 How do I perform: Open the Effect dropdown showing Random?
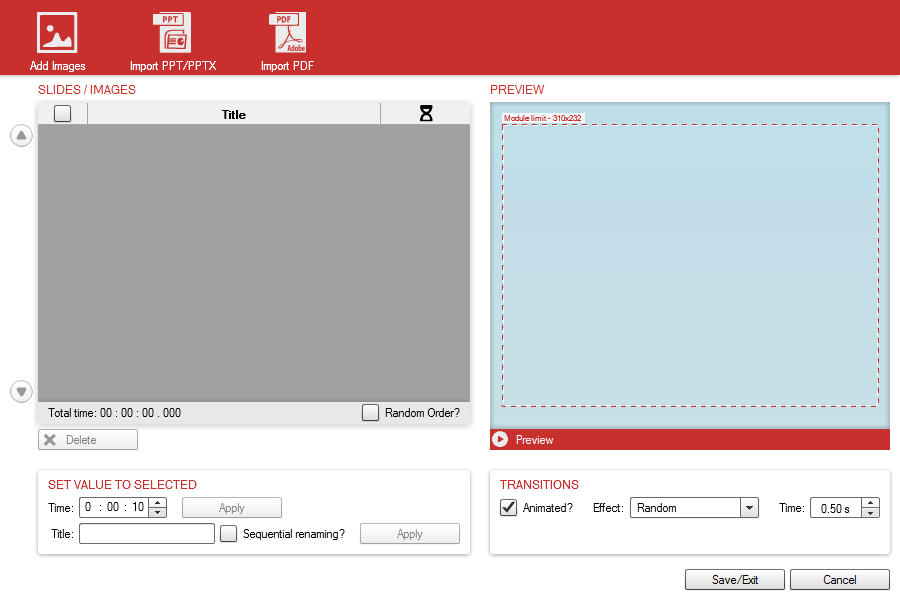coord(694,508)
